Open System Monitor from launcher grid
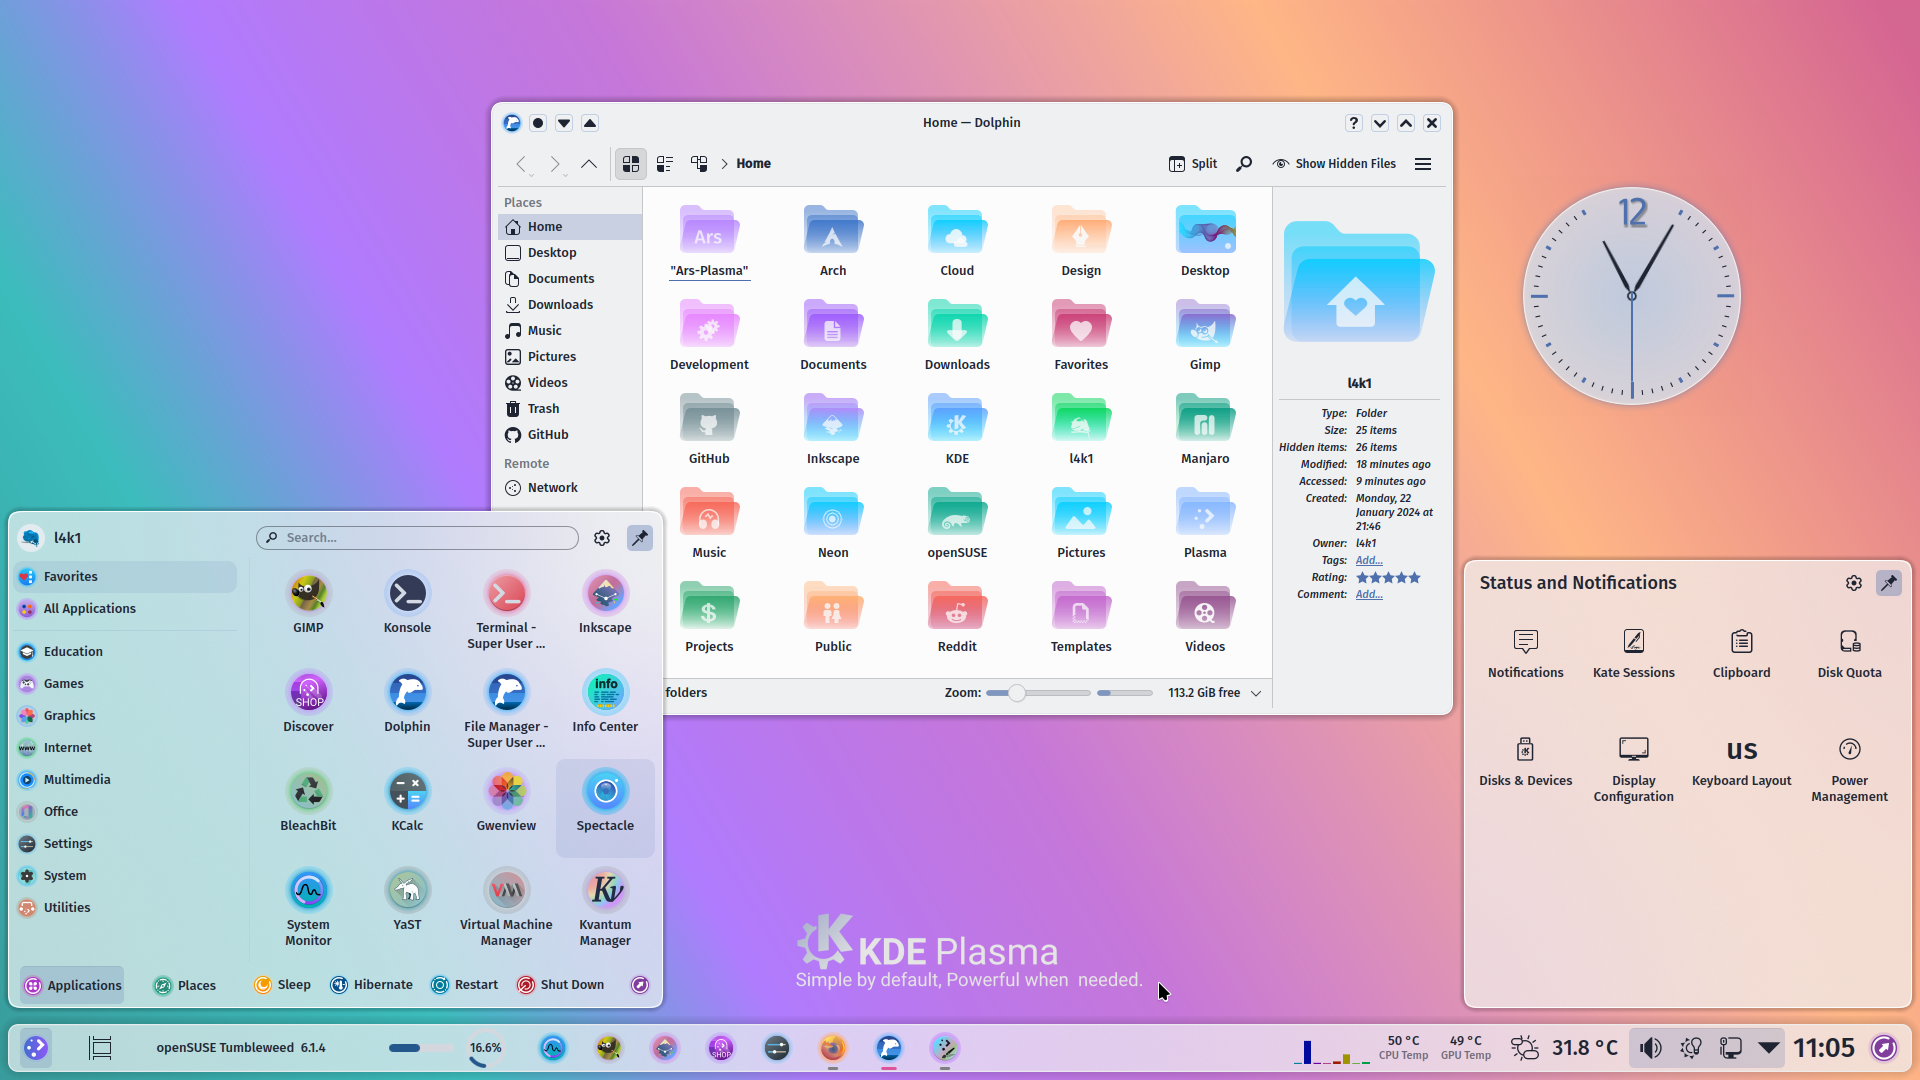The width and height of the screenshot is (1920, 1080). coord(308,908)
